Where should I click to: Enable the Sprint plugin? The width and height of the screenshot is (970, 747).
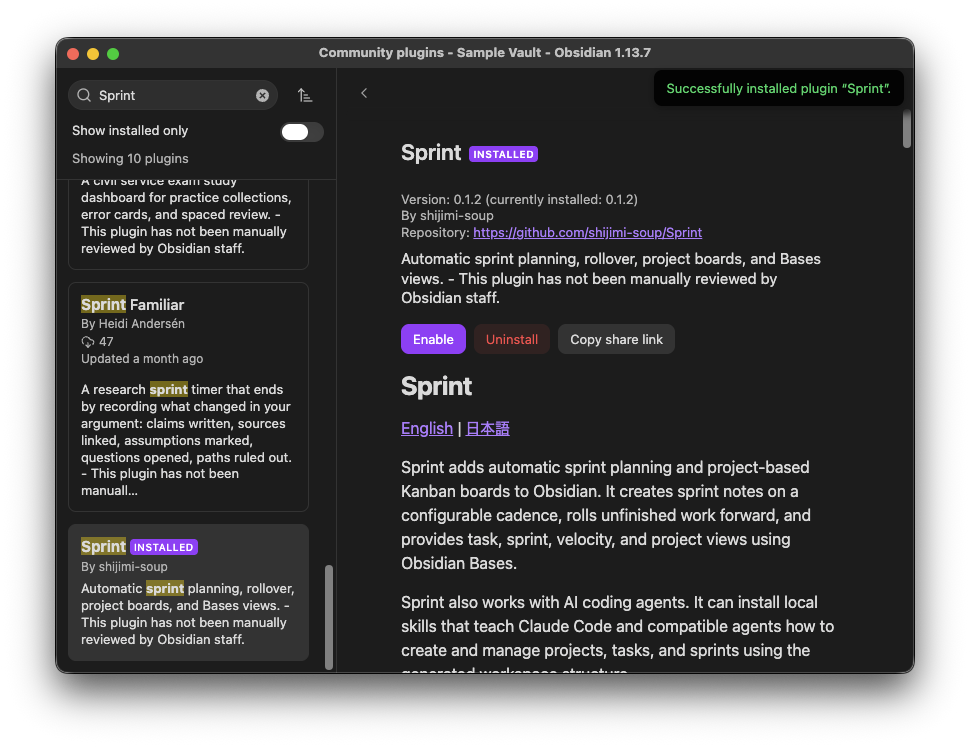point(433,339)
